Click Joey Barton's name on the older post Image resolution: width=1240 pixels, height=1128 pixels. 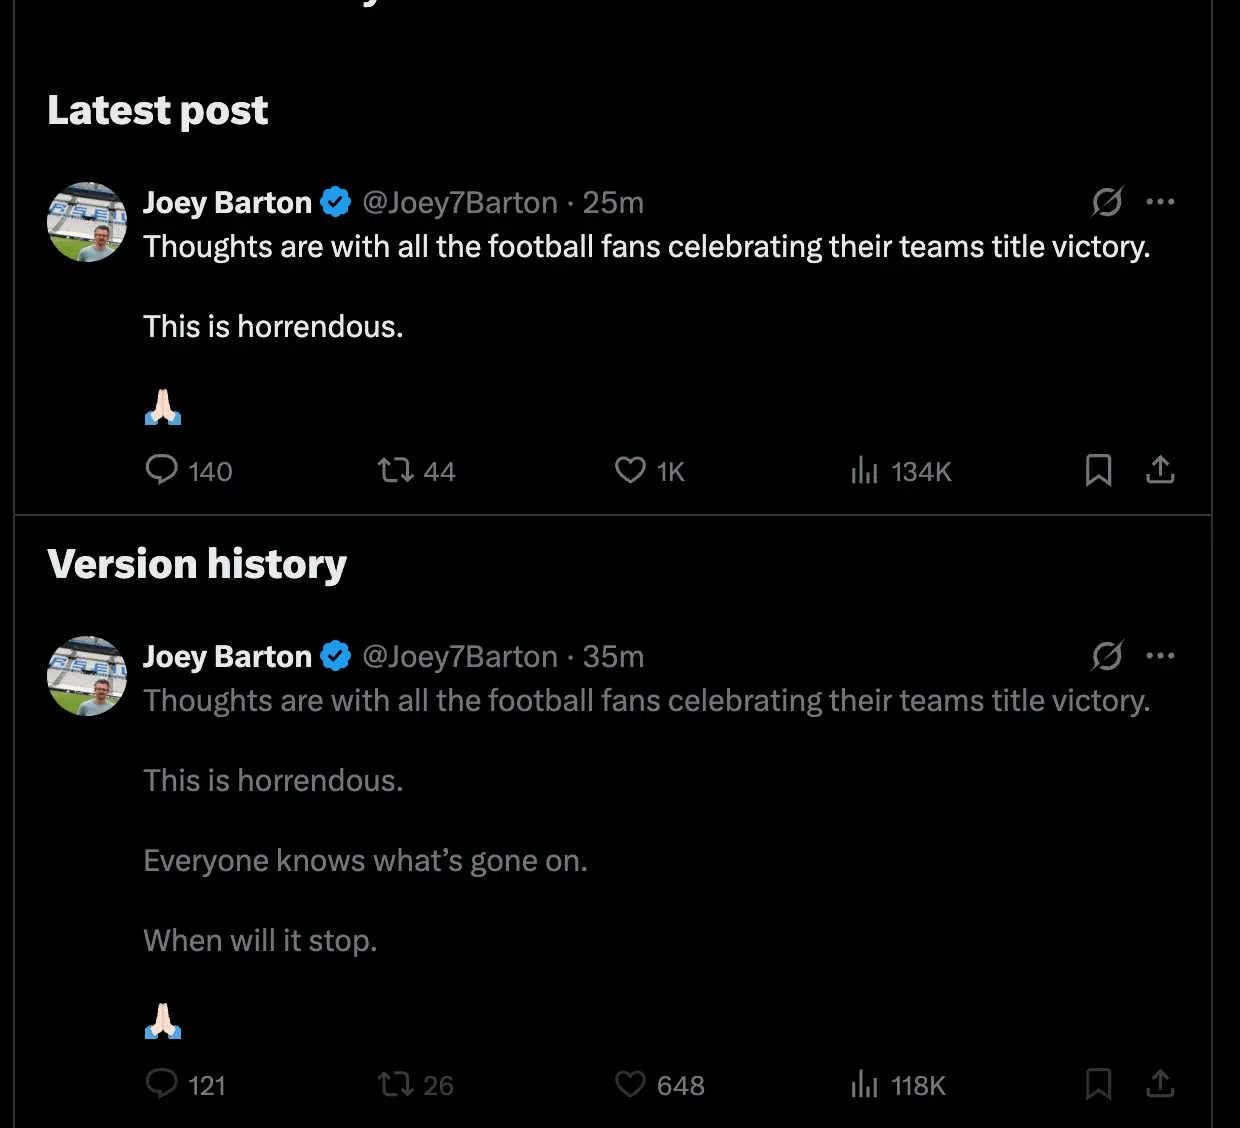tap(226, 655)
